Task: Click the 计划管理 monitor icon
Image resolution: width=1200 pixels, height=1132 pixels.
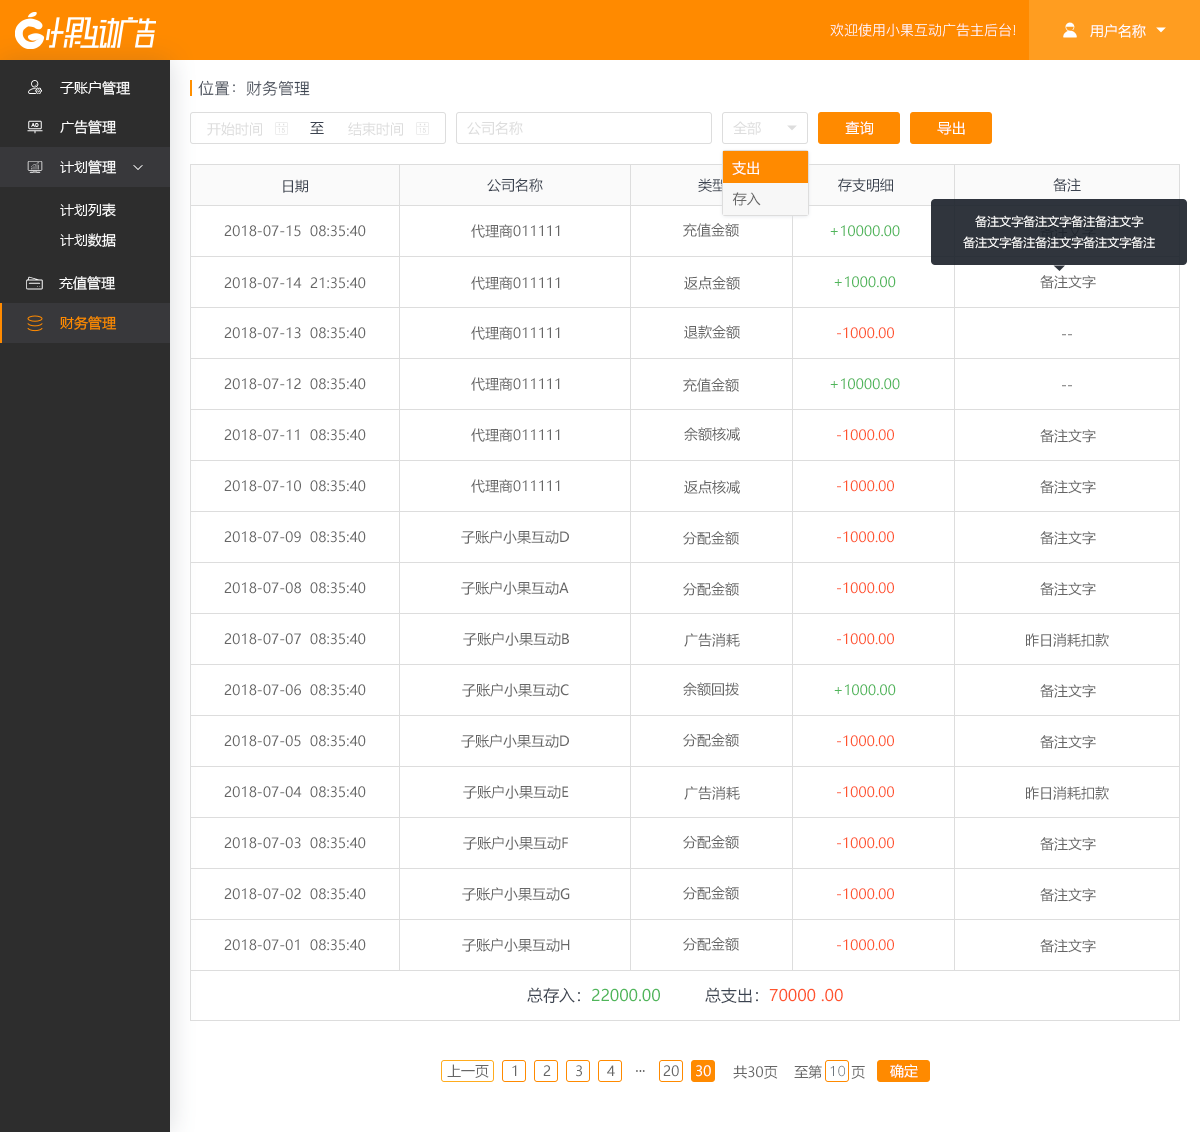Action: 35,167
